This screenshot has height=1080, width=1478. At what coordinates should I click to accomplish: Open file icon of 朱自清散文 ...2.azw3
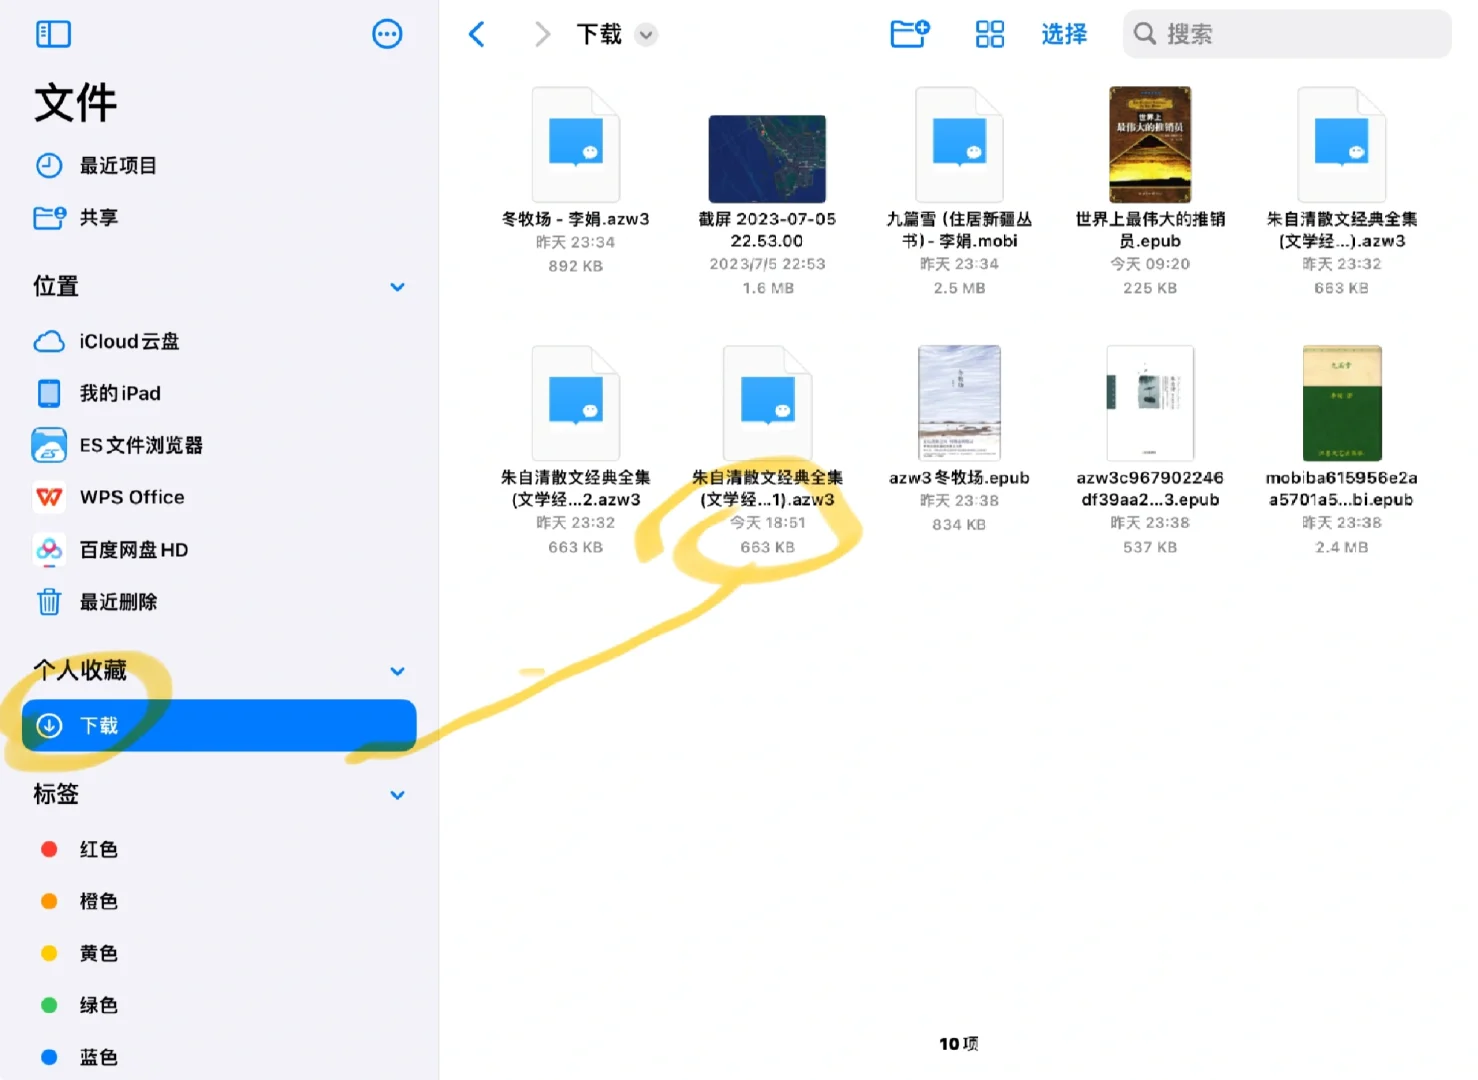576,404
